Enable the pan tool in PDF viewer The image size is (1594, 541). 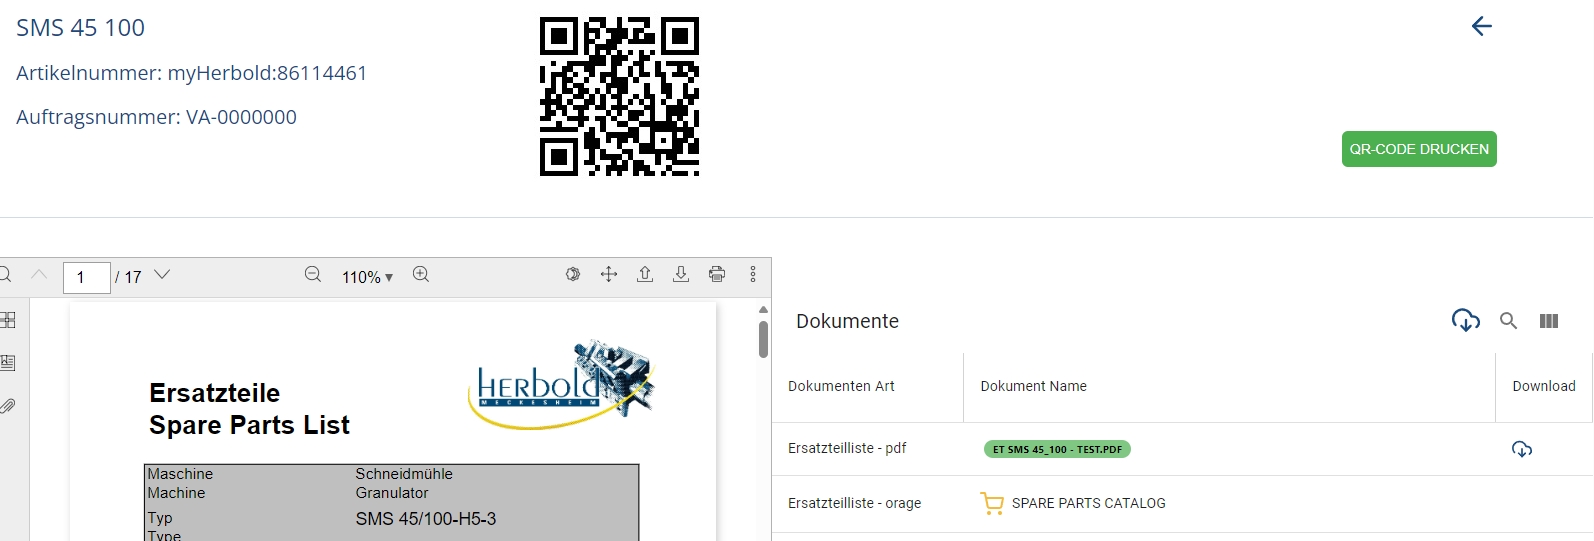pos(609,275)
